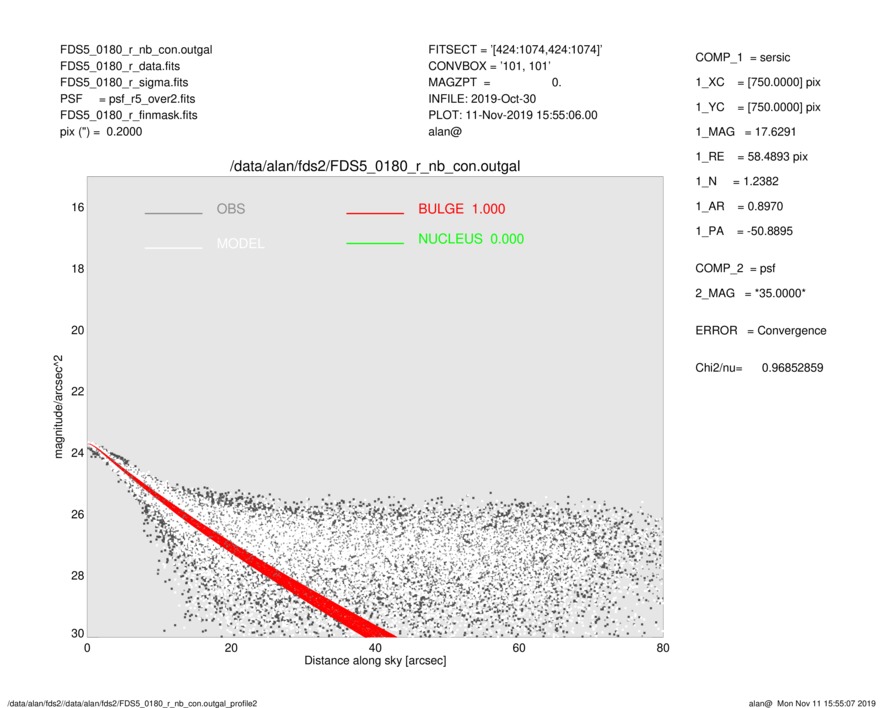Select the "26" tick label on the magnitude axis
The width and height of the screenshot is (885, 708).
[78, 514]
